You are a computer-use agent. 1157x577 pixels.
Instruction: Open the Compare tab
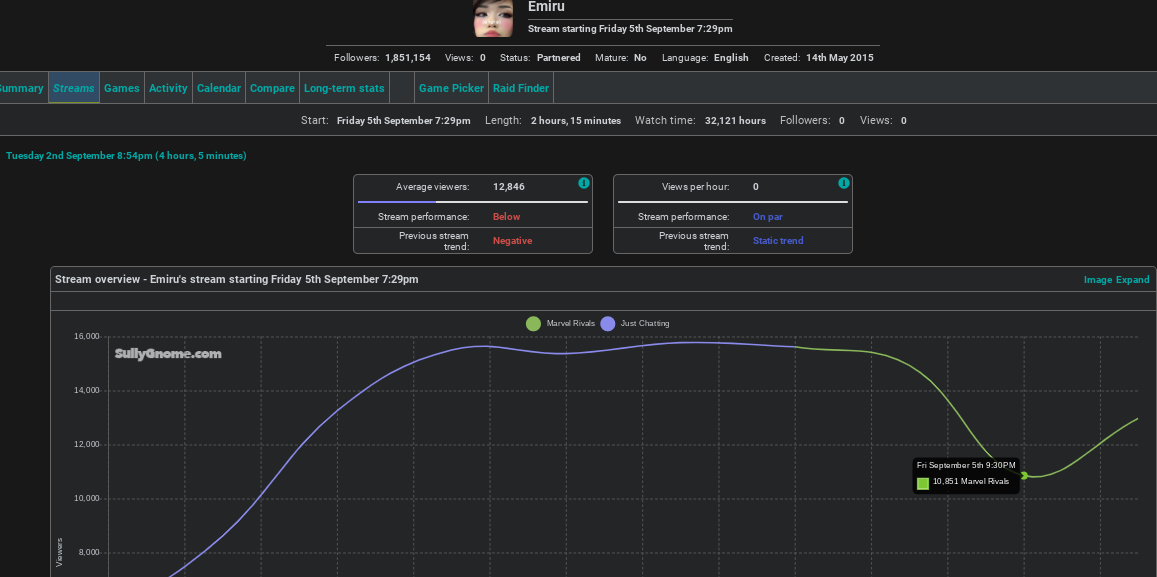tap(272, 88)
